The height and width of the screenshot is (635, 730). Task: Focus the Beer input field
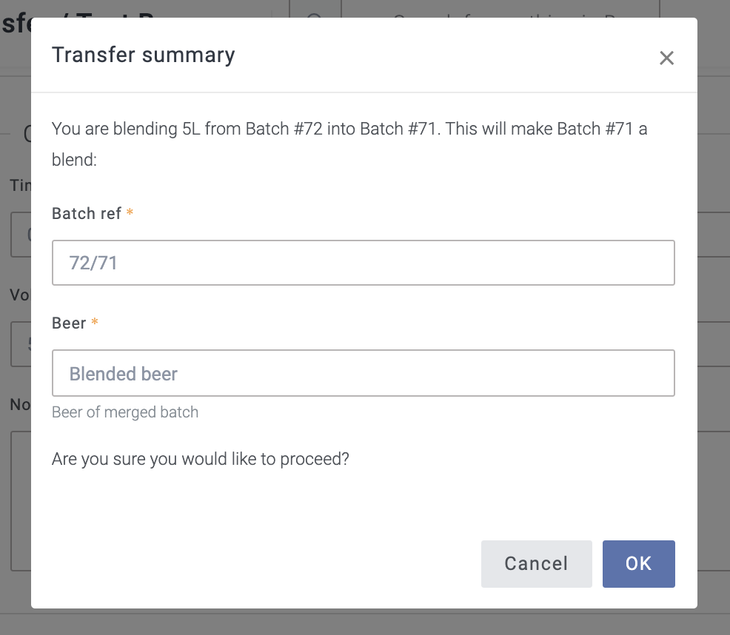point(363,373)
